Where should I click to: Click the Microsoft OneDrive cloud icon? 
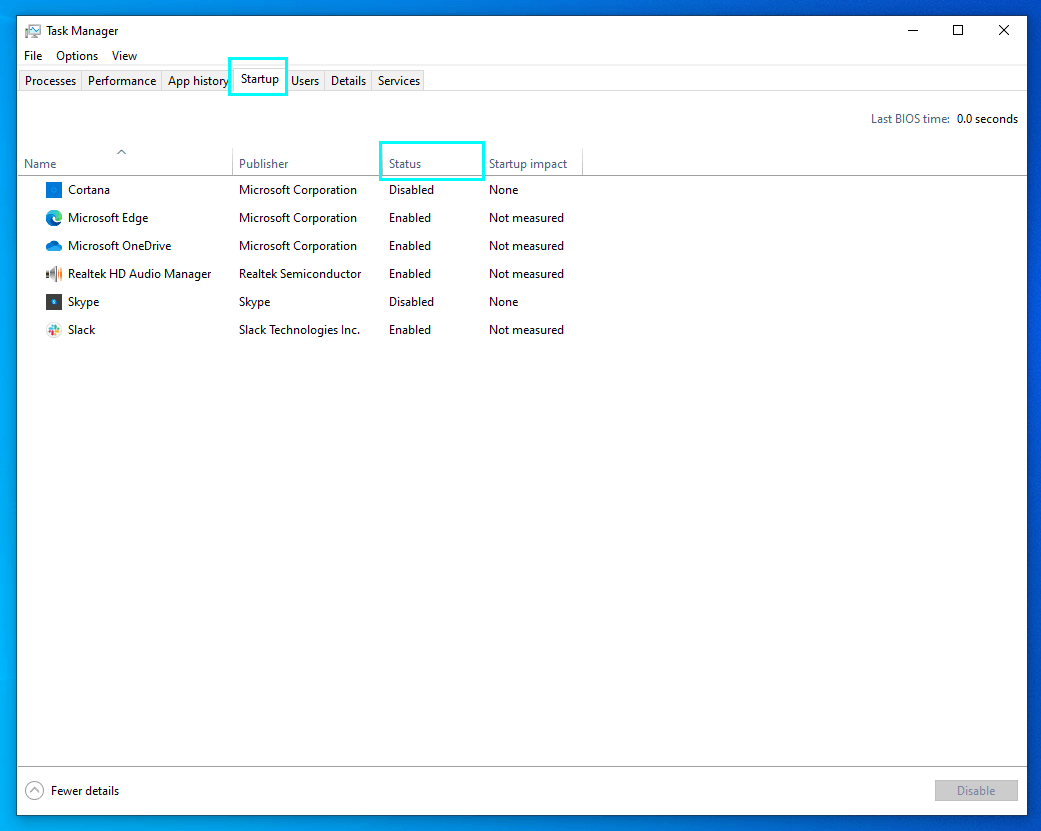coord(53,245)
